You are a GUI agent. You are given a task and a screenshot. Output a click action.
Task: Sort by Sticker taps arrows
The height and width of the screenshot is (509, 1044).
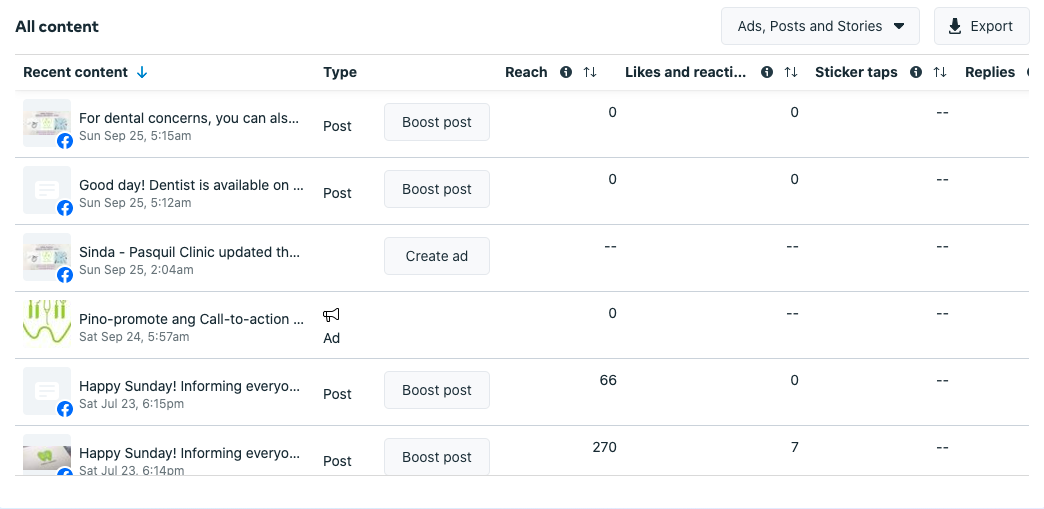point(940,72)
